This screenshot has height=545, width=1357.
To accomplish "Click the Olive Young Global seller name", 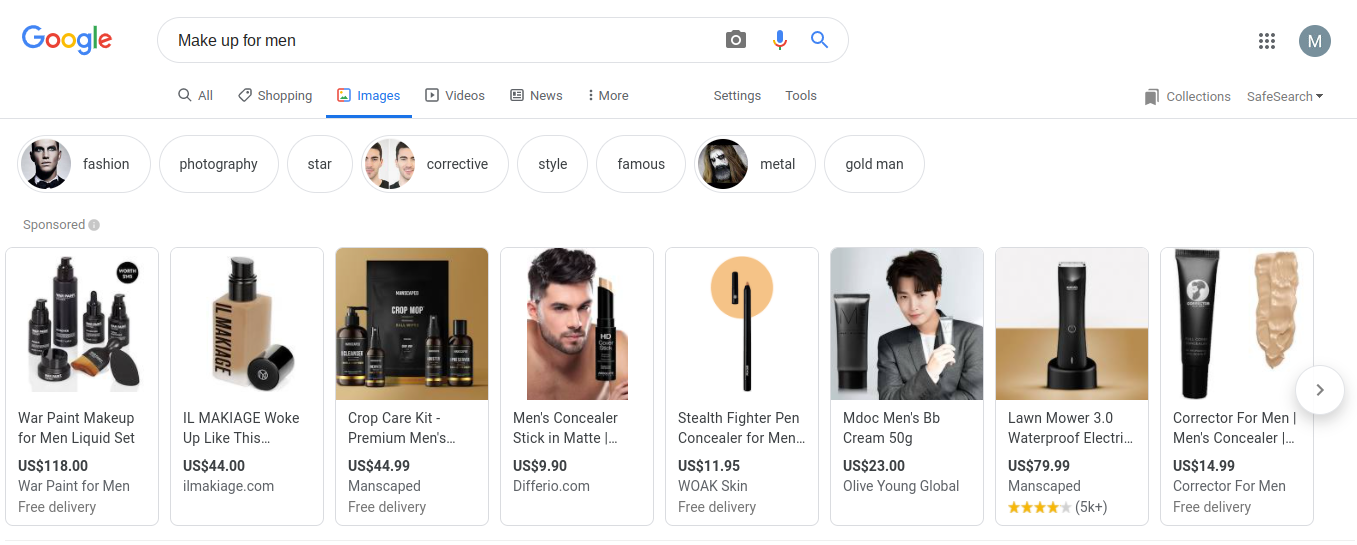I will point(901,486).
